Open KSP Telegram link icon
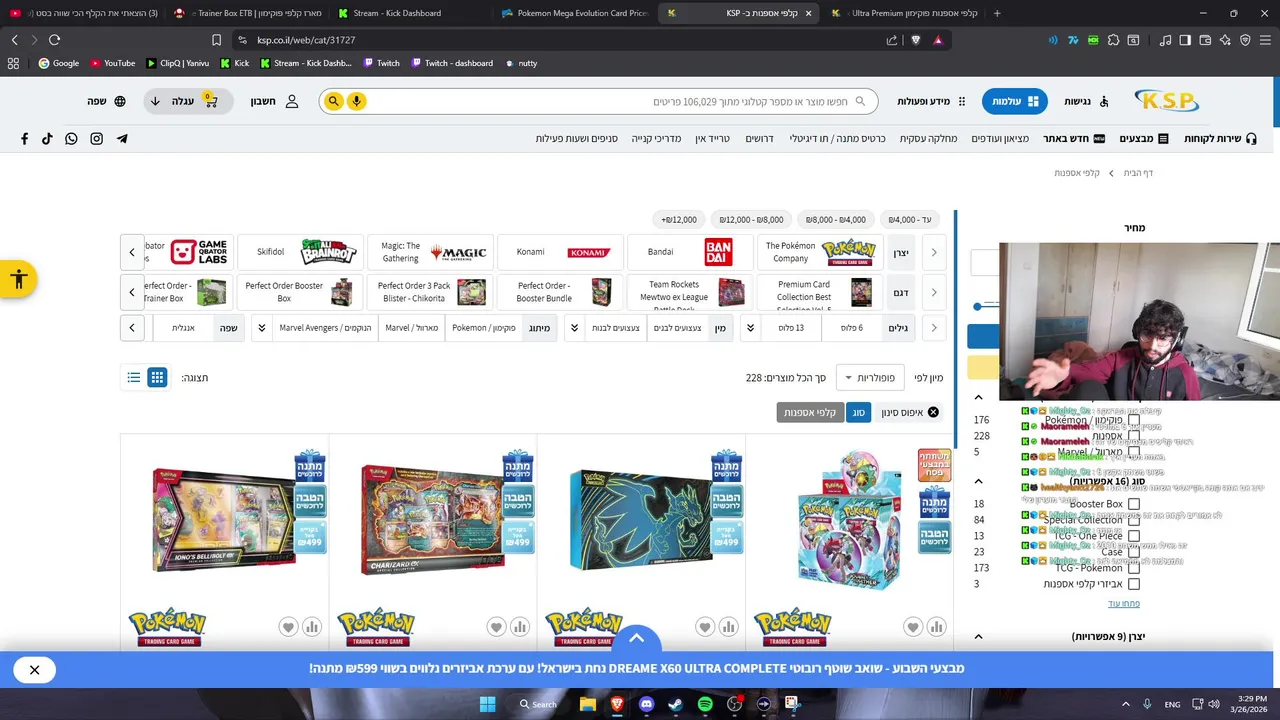This screenshot has width=1280, height=720. (122, 138)
